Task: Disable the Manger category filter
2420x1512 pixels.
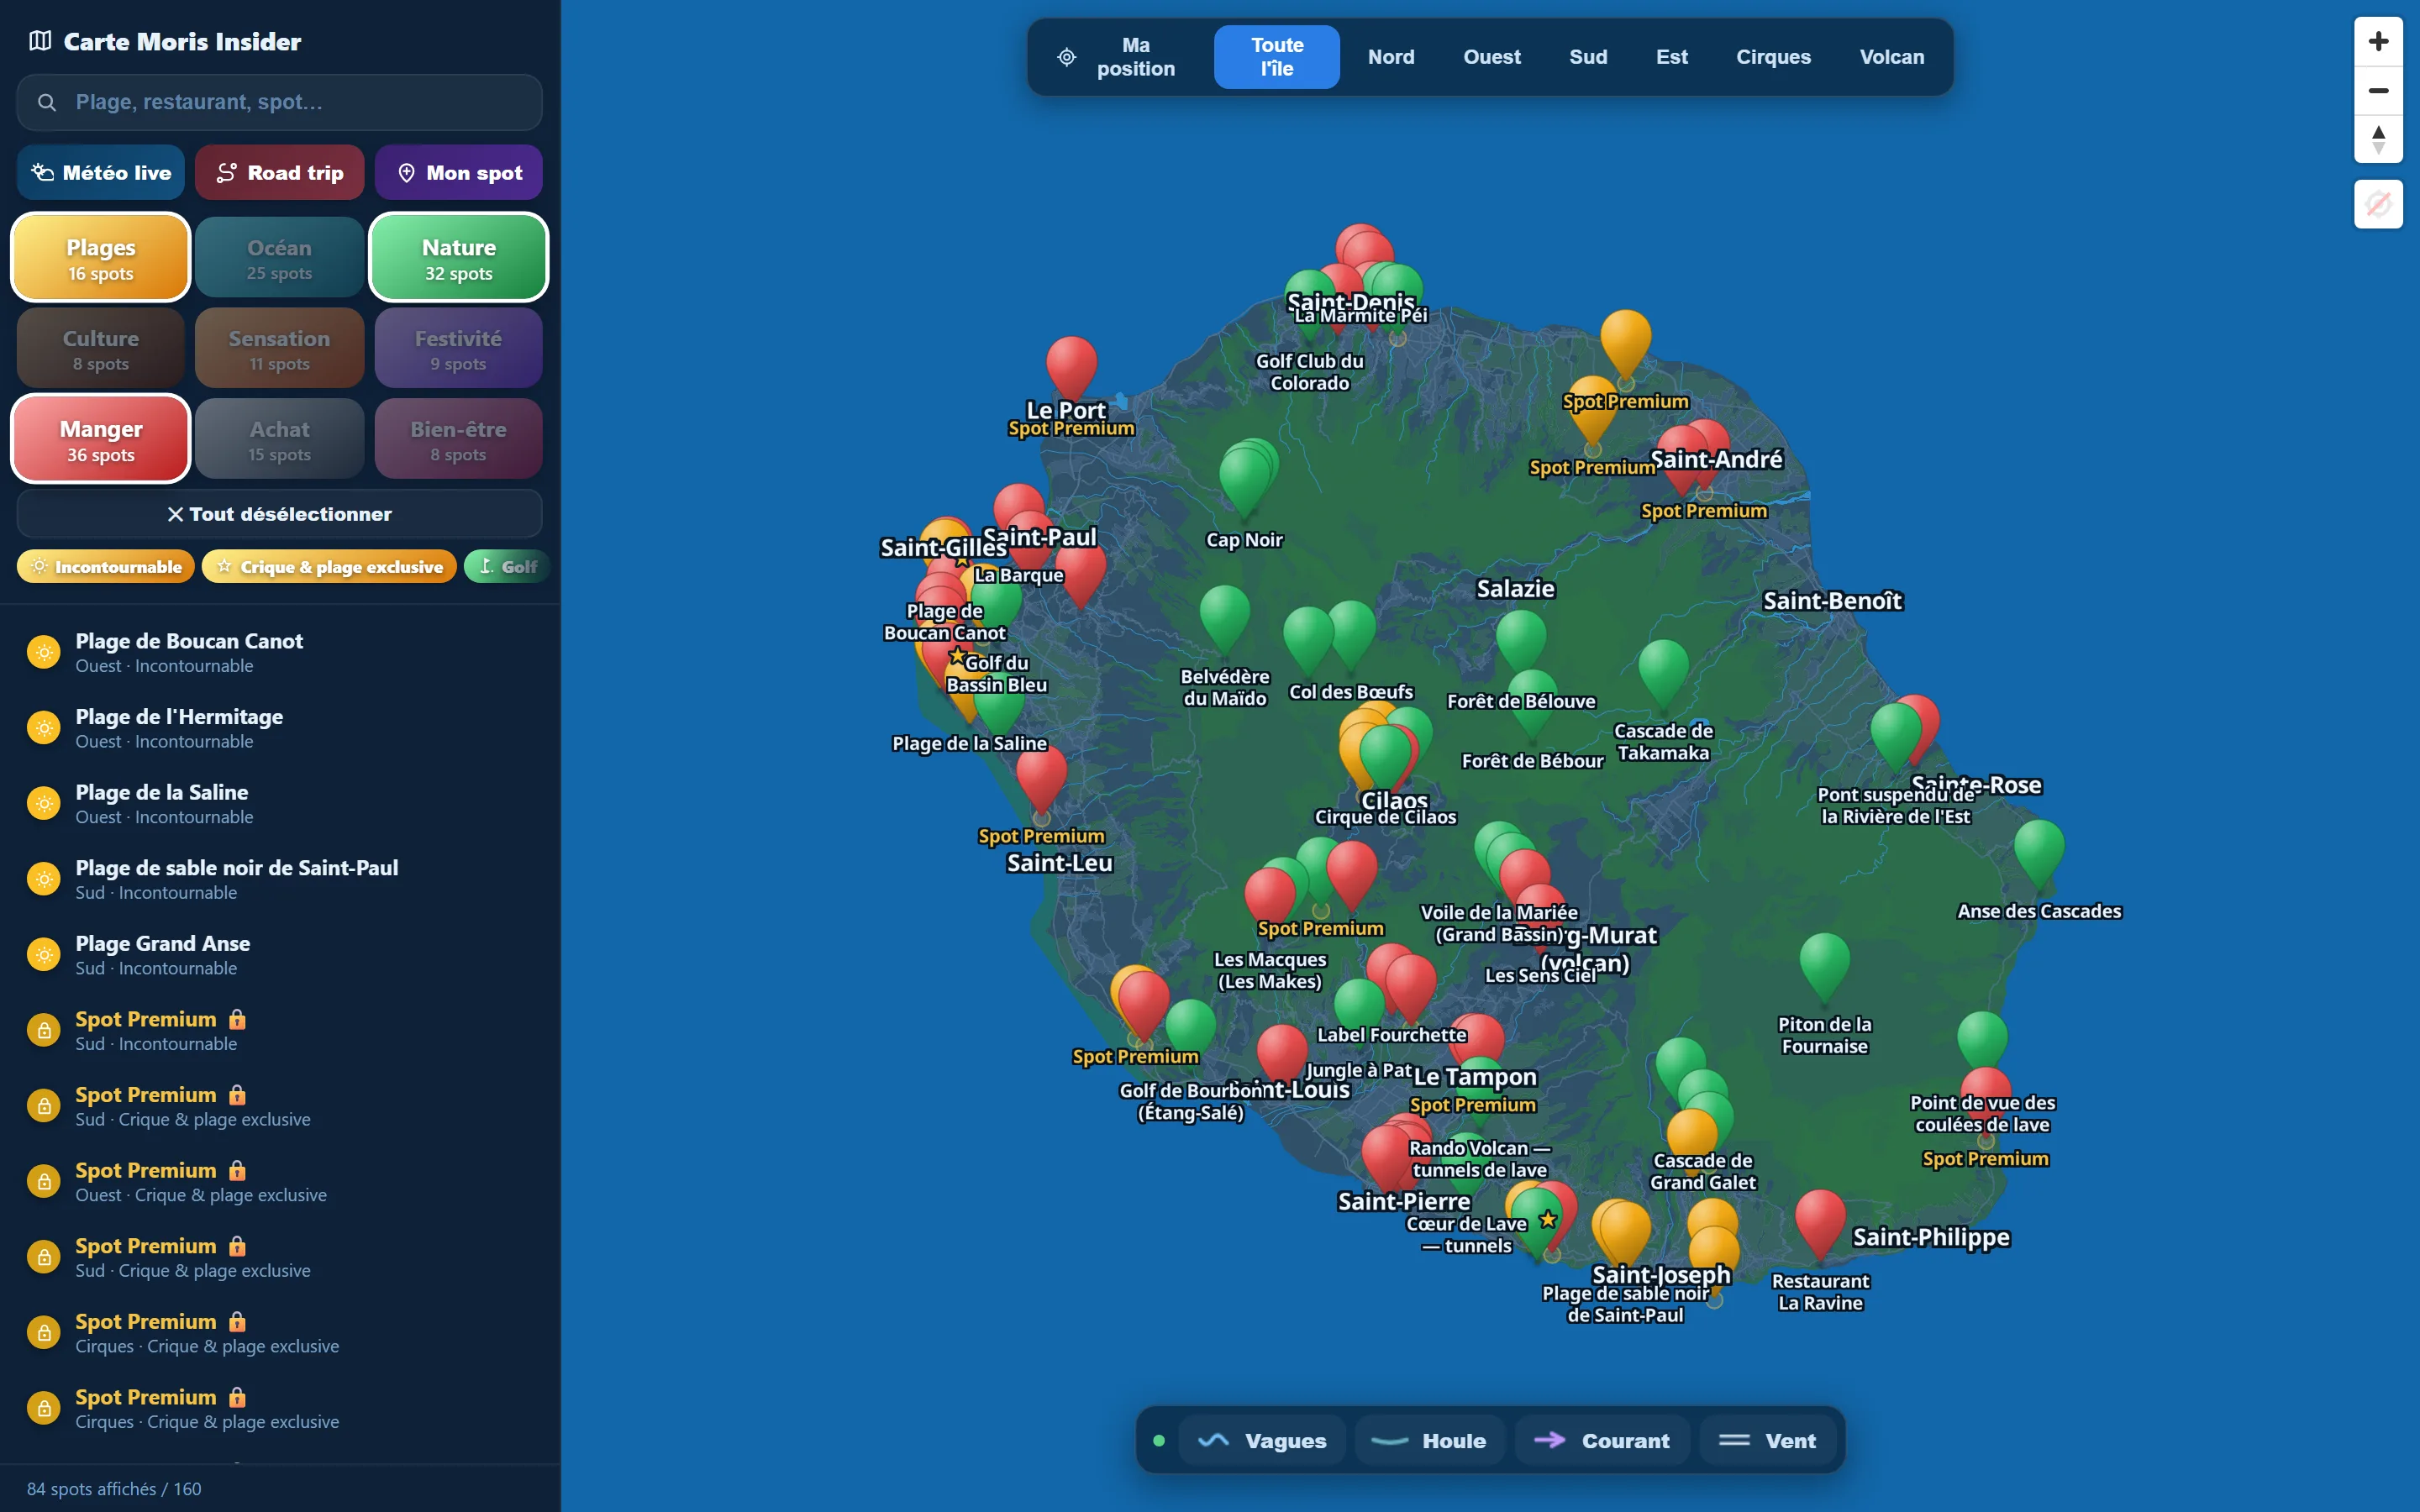Action: tap(101, 439)
